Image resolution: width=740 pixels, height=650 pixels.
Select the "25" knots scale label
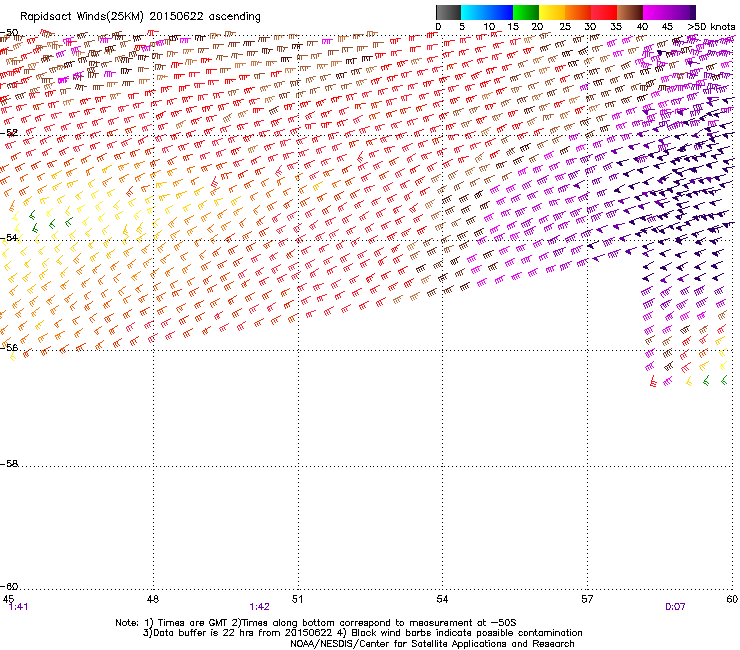565,27
